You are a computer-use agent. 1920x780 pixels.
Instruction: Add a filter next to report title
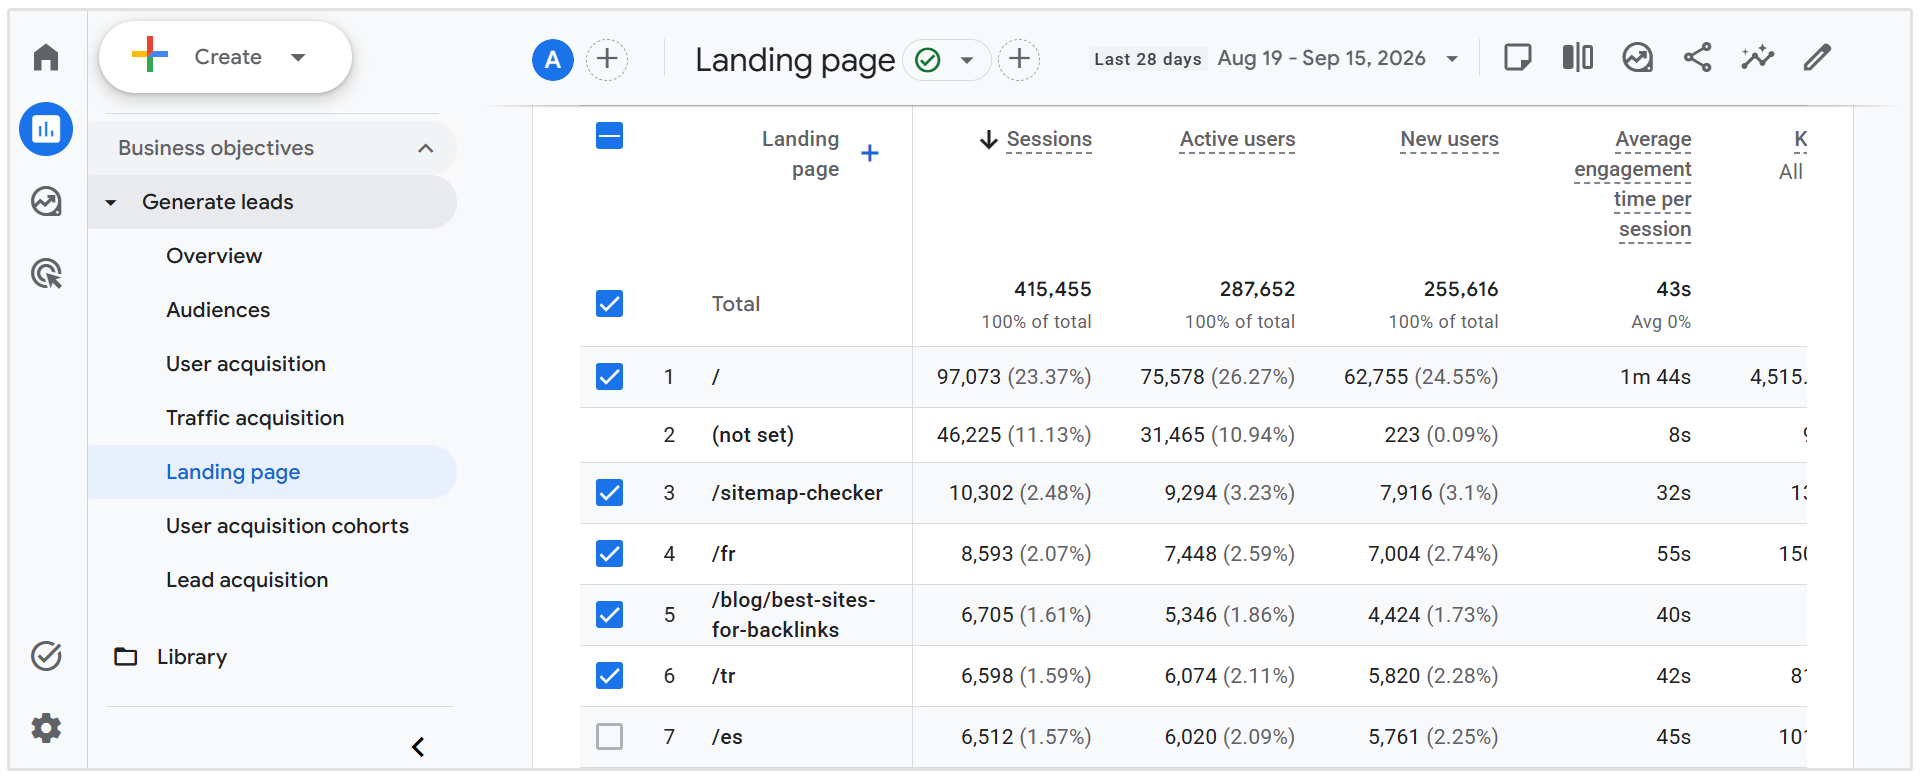1019,60
